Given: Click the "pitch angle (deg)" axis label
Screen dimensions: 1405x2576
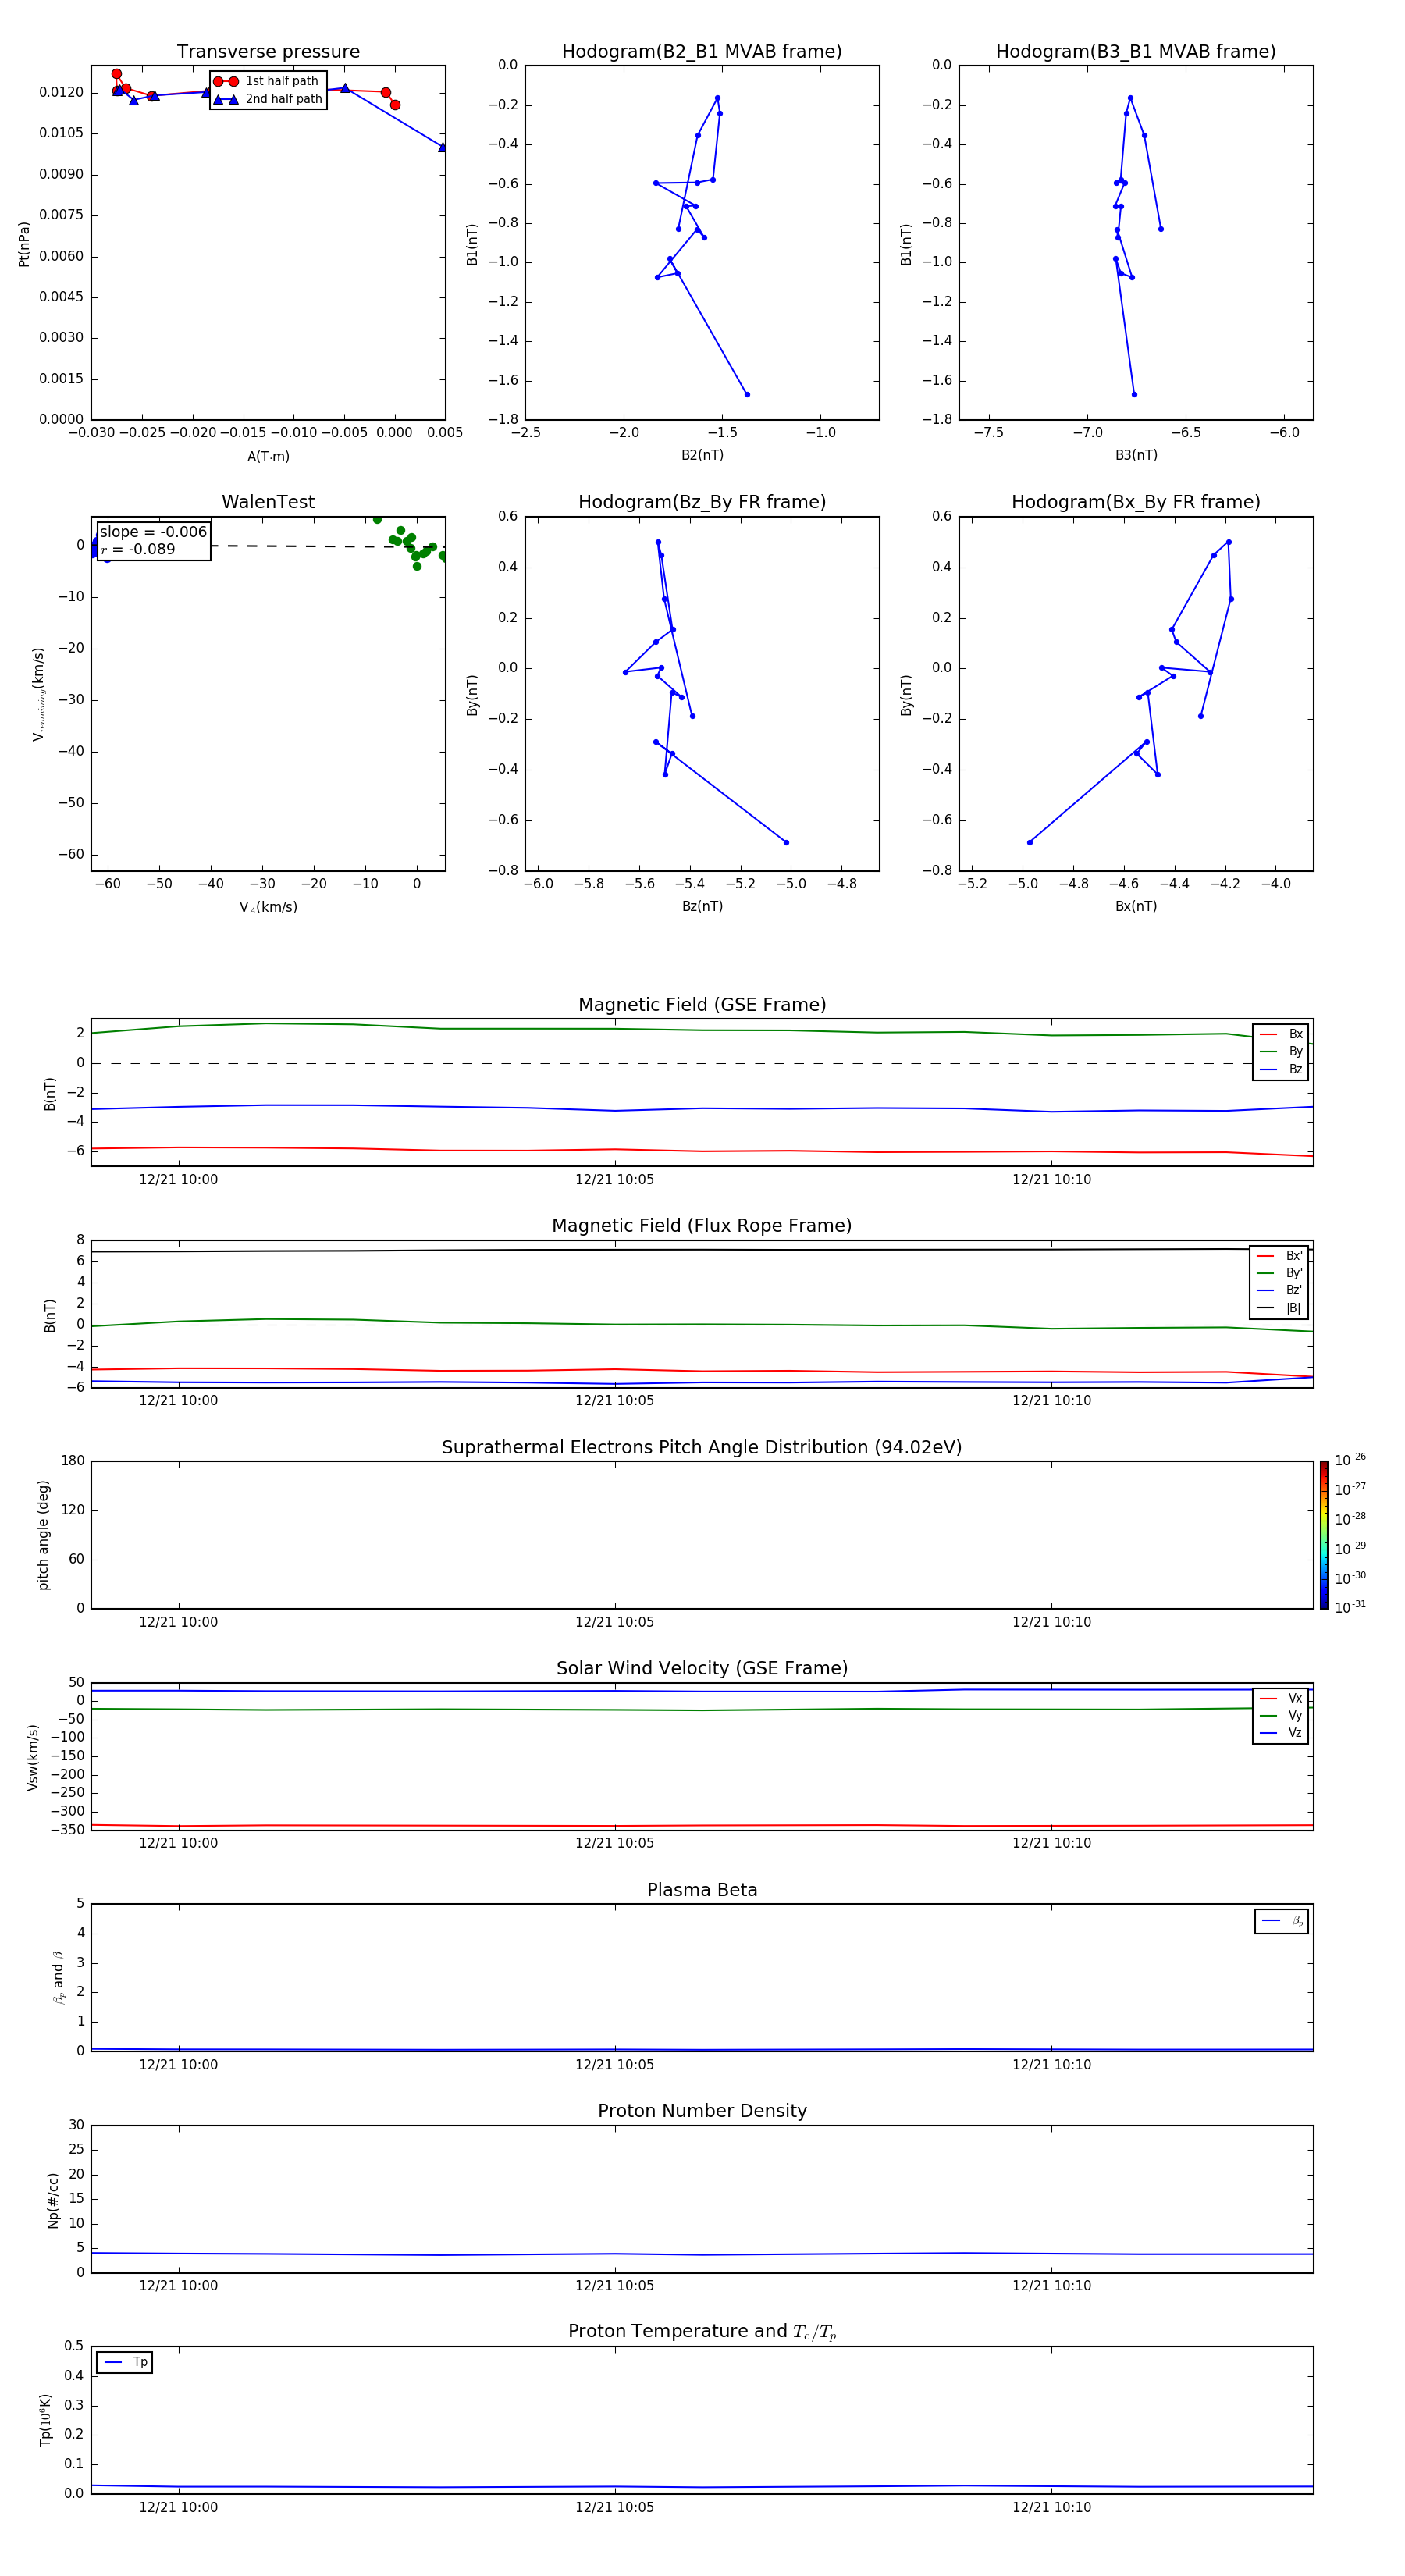Looking at the screenshot, I should 43,1535.
